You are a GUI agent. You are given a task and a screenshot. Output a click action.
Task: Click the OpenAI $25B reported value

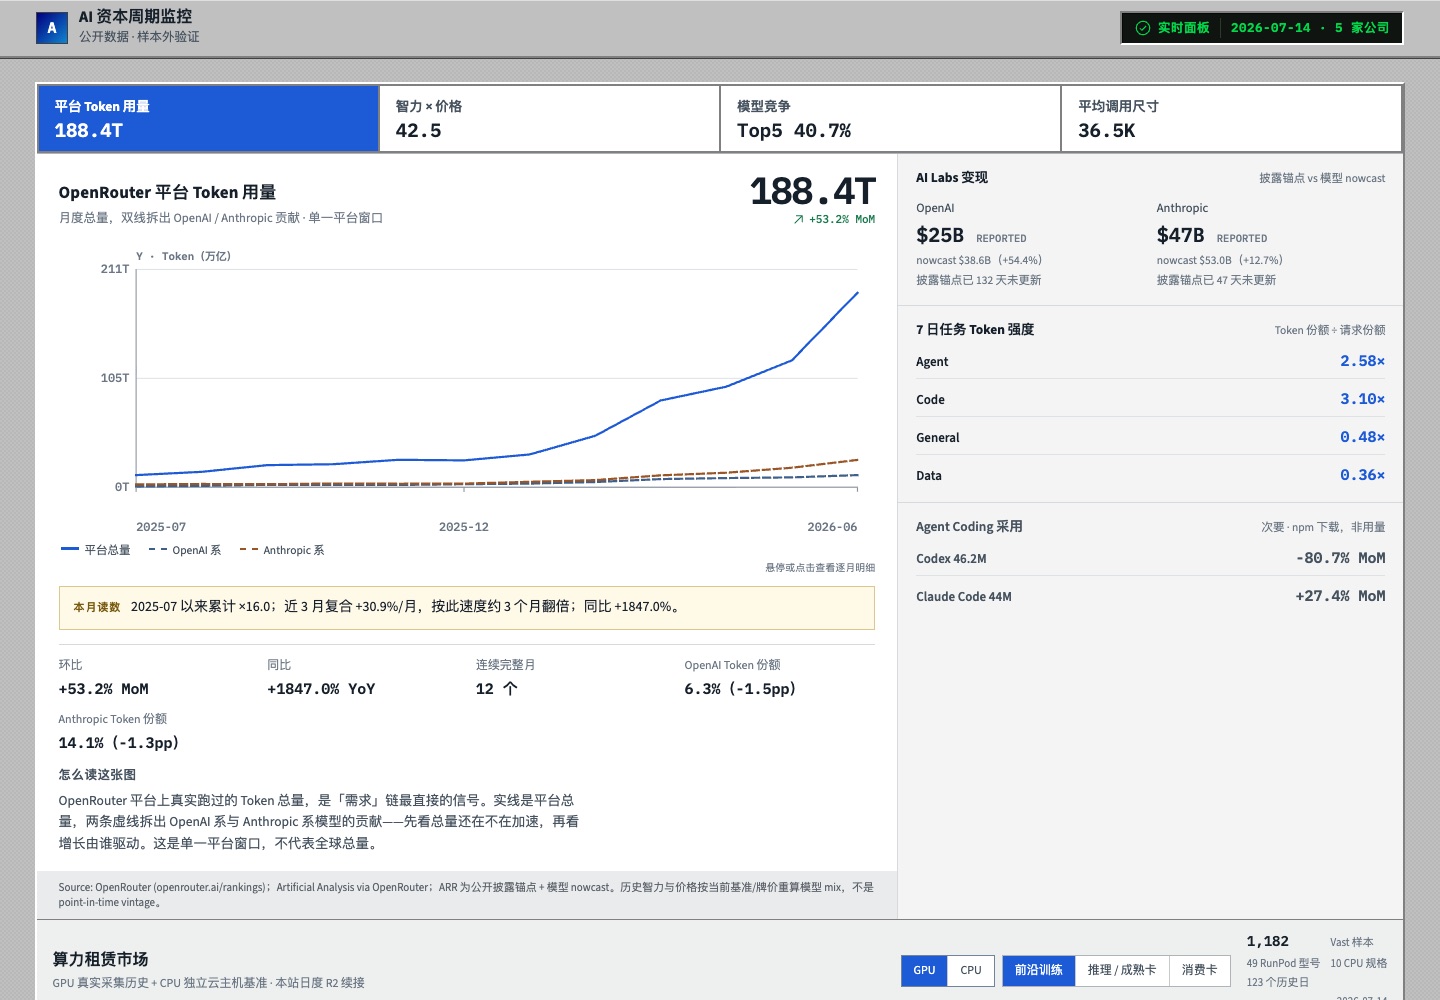(x=940, y=235)
